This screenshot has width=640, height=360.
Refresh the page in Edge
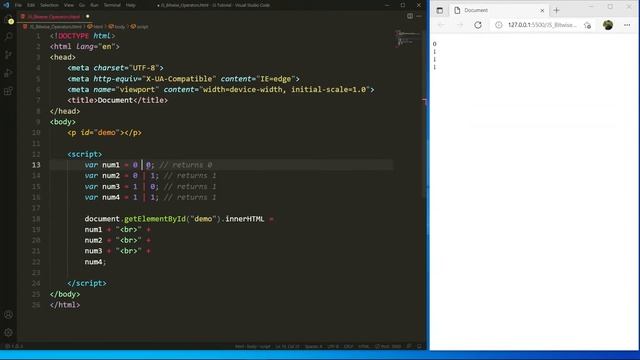[x=478, y=25]
